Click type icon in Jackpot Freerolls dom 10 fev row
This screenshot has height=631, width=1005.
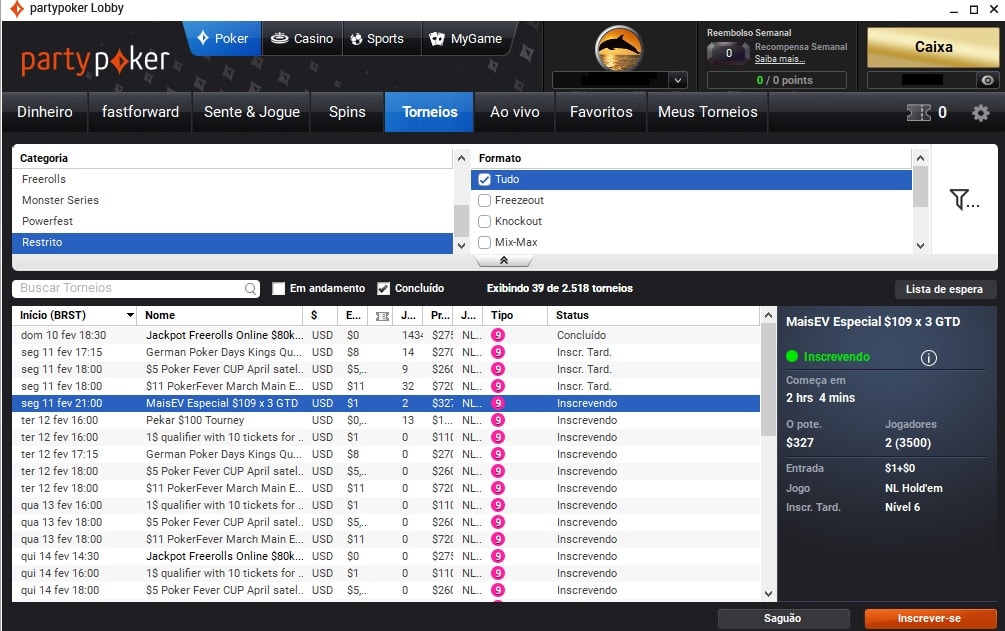(x=498, y=335)
